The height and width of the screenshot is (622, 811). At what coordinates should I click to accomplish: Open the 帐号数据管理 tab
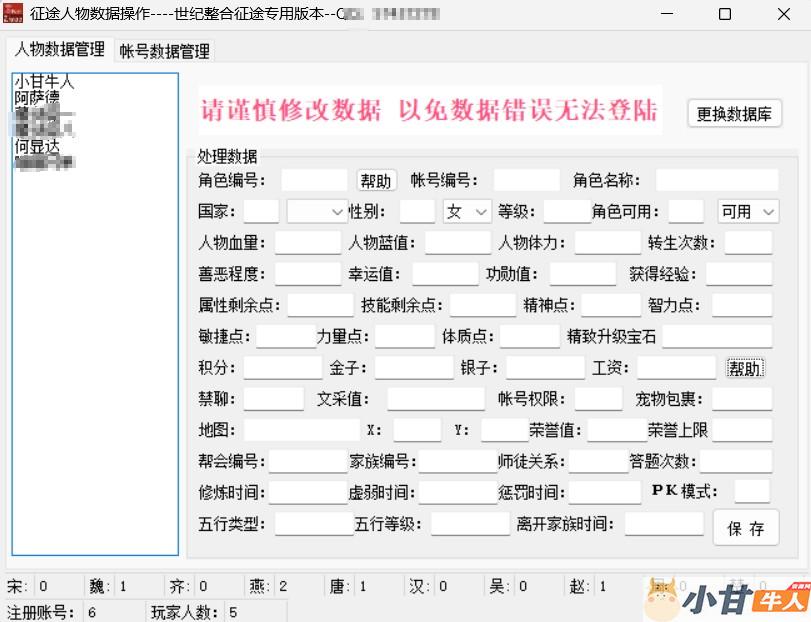pyautogui.click(x=164, y=51)
